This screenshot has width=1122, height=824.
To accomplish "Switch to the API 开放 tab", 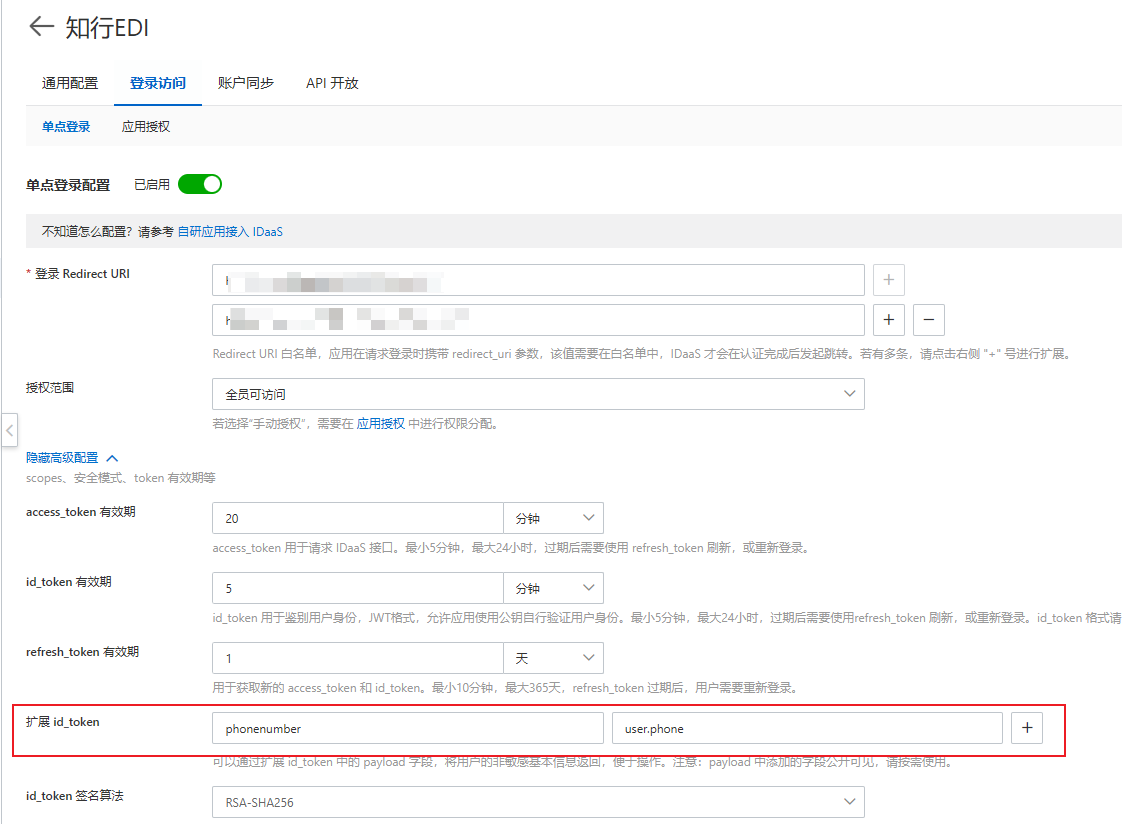I will point(331,84).
